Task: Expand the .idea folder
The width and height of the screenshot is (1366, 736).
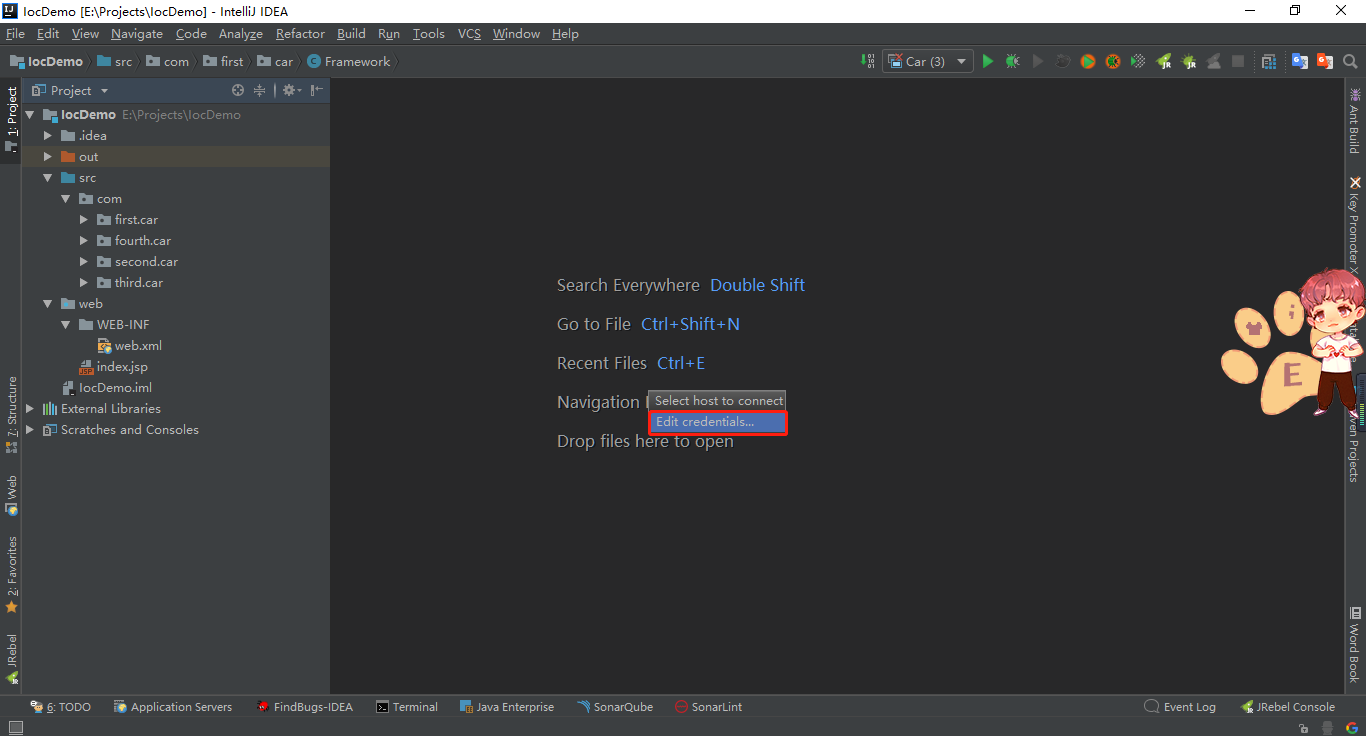Action: point(48,136)
